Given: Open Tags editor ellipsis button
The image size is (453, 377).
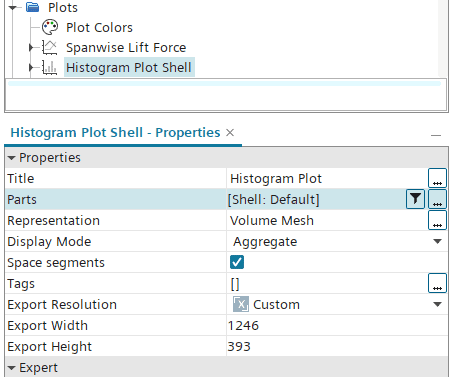Looking at the screenshot, I should coord(437,283).
